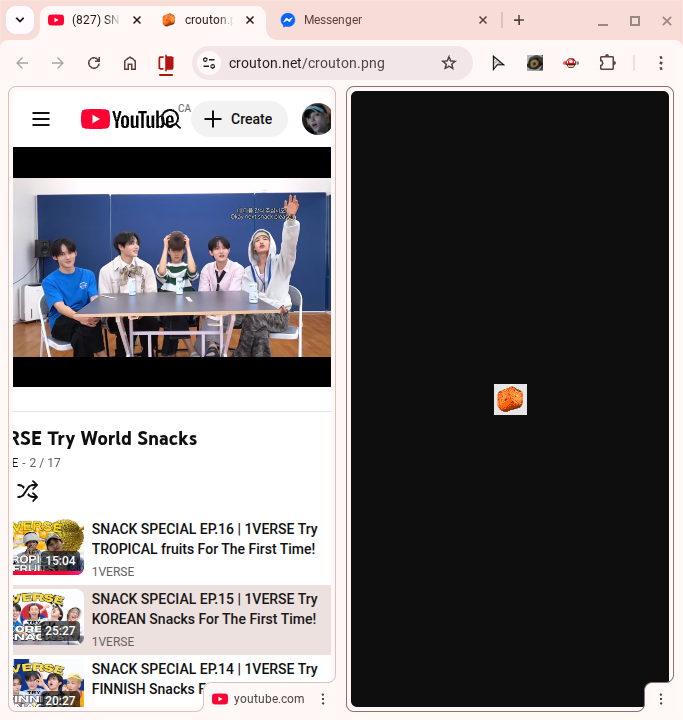Open a new browser tab

[x=519, y=20]
